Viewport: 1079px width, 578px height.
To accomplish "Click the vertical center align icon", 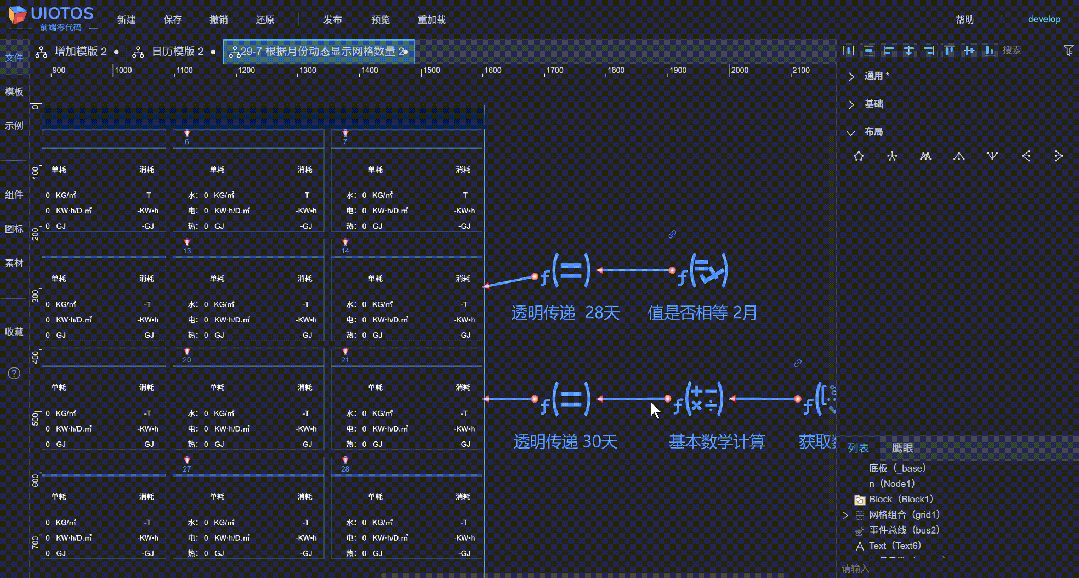I will click(909, 50).
